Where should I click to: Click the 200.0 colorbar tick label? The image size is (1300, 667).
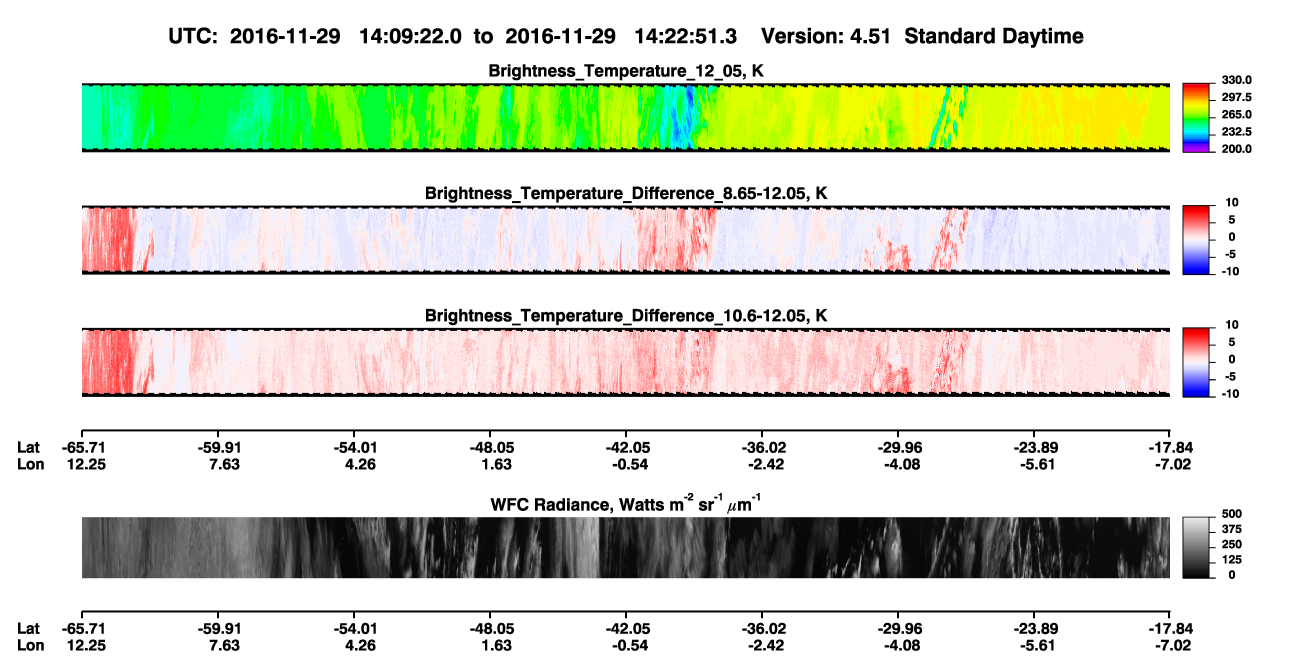1237,148
